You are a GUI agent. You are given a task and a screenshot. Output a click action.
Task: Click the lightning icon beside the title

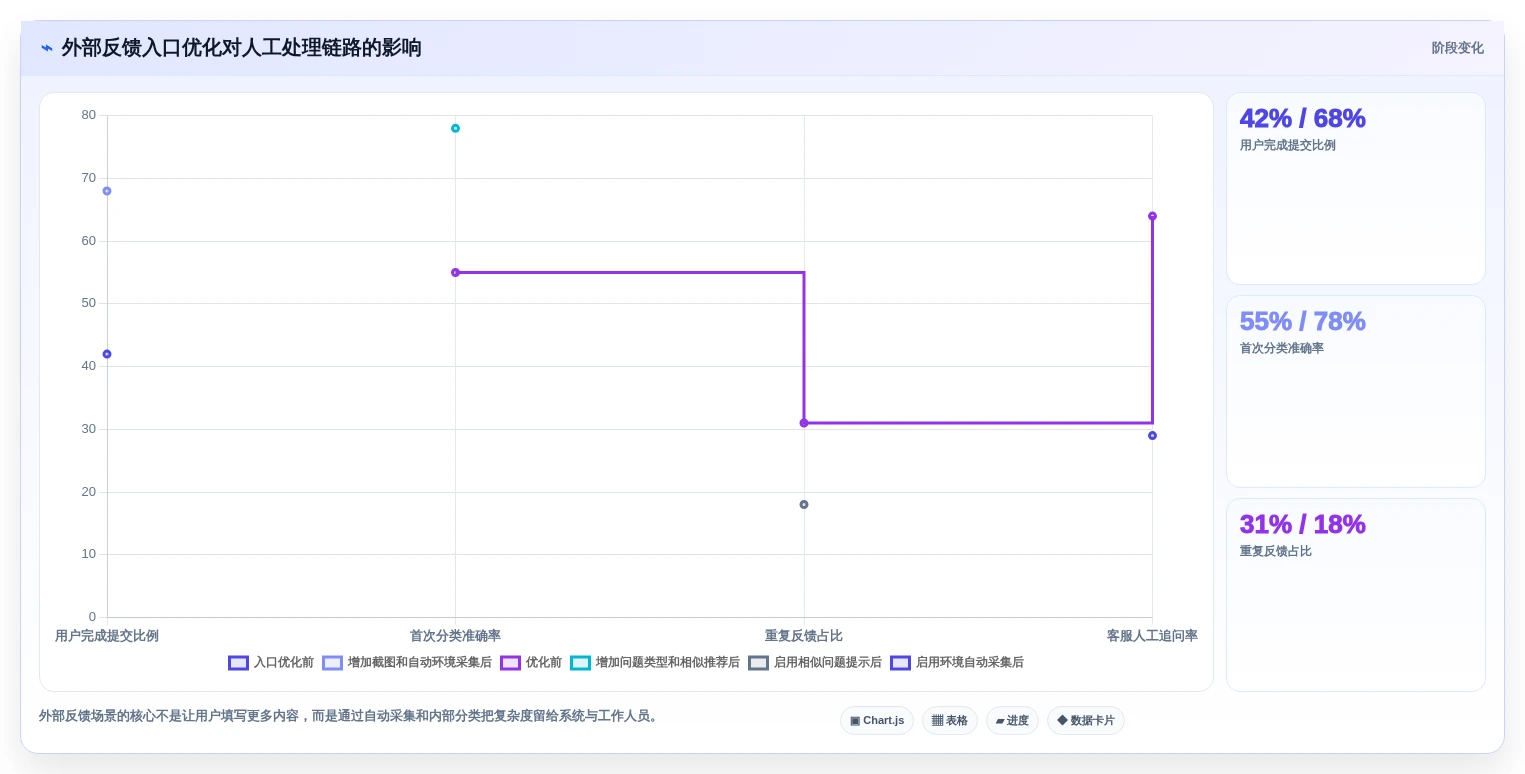point(46,48)
